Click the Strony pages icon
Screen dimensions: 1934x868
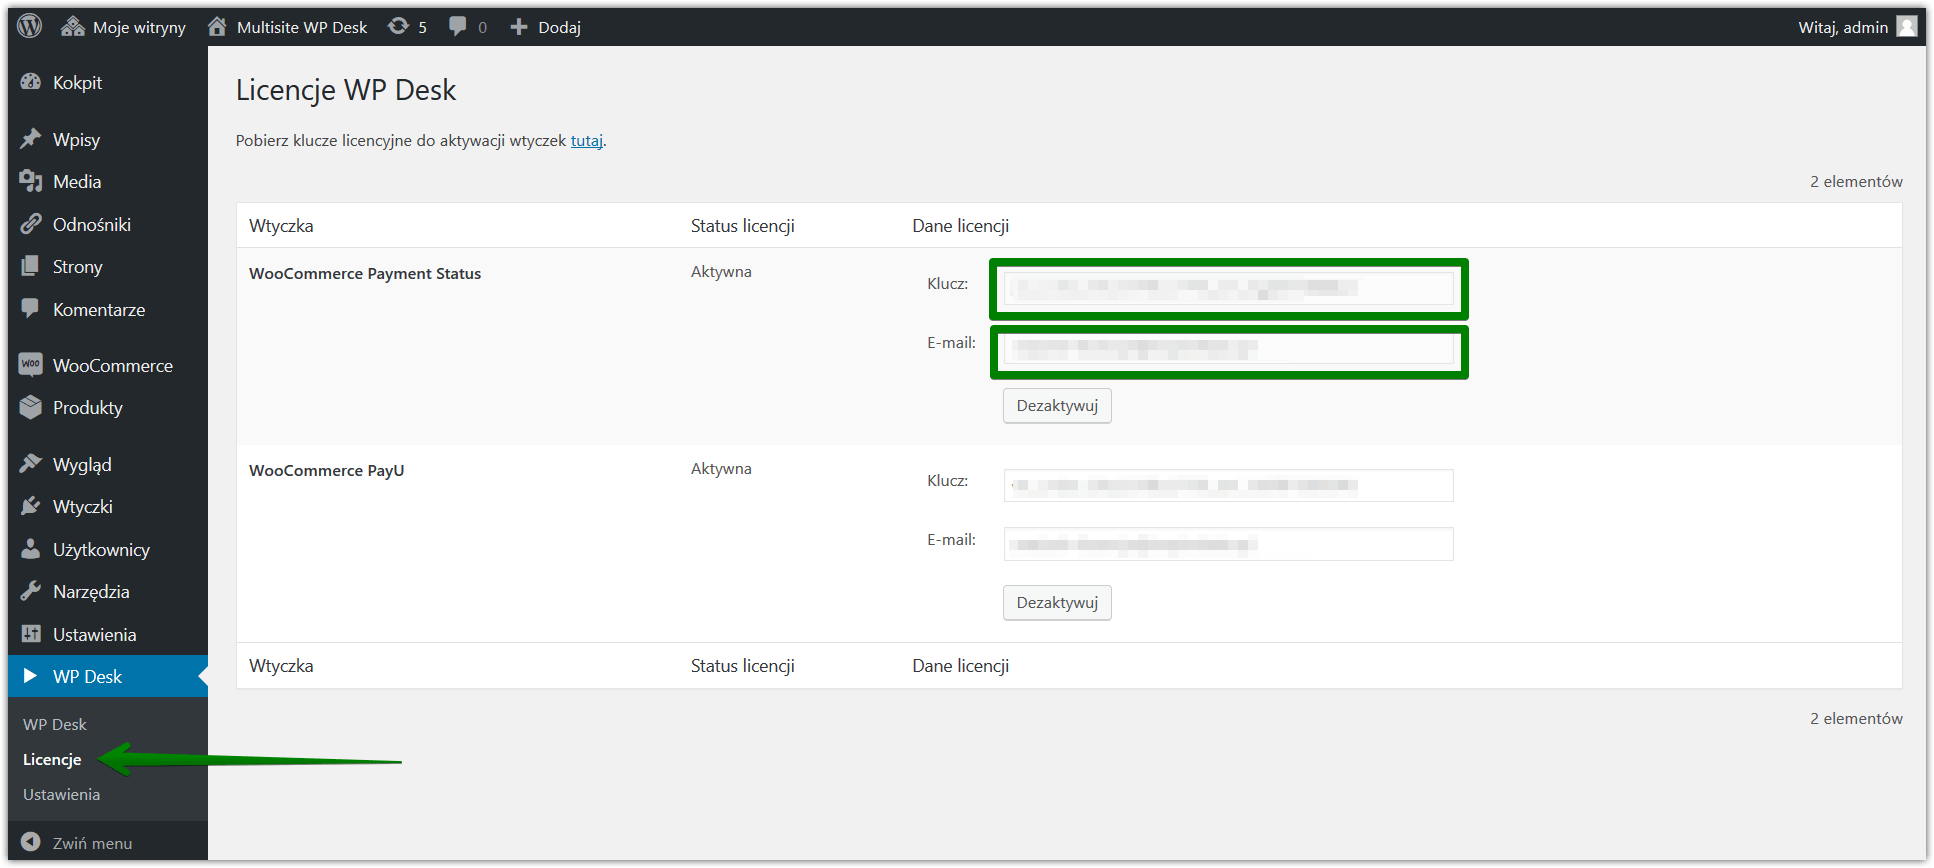click(x=31, y=266)
